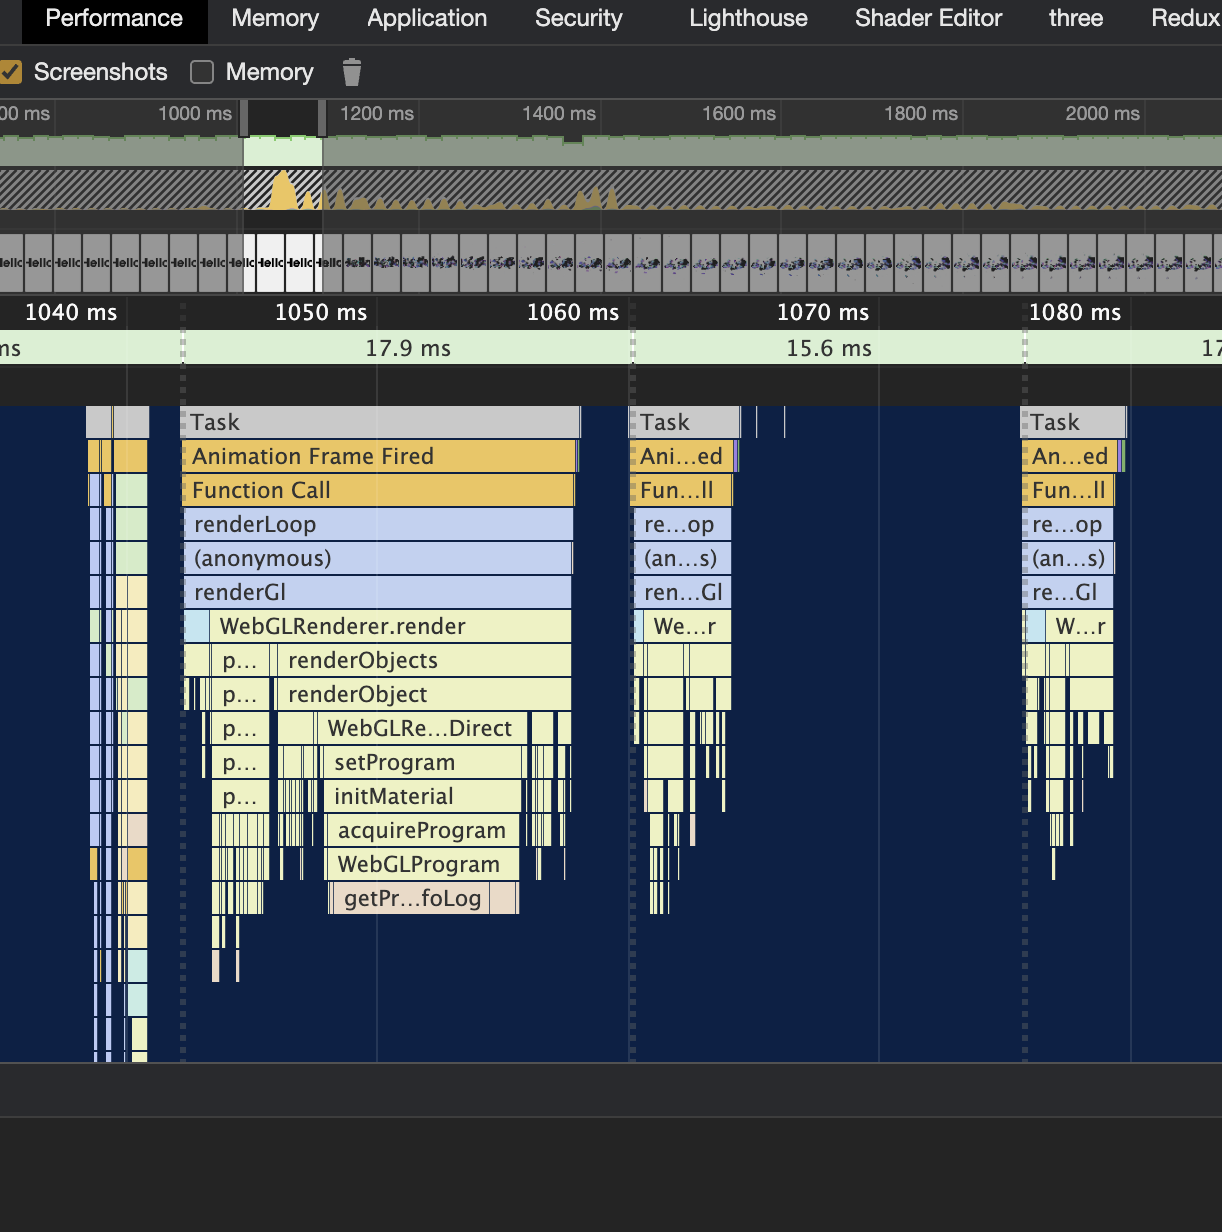Open the Application tab

point(427,19)
